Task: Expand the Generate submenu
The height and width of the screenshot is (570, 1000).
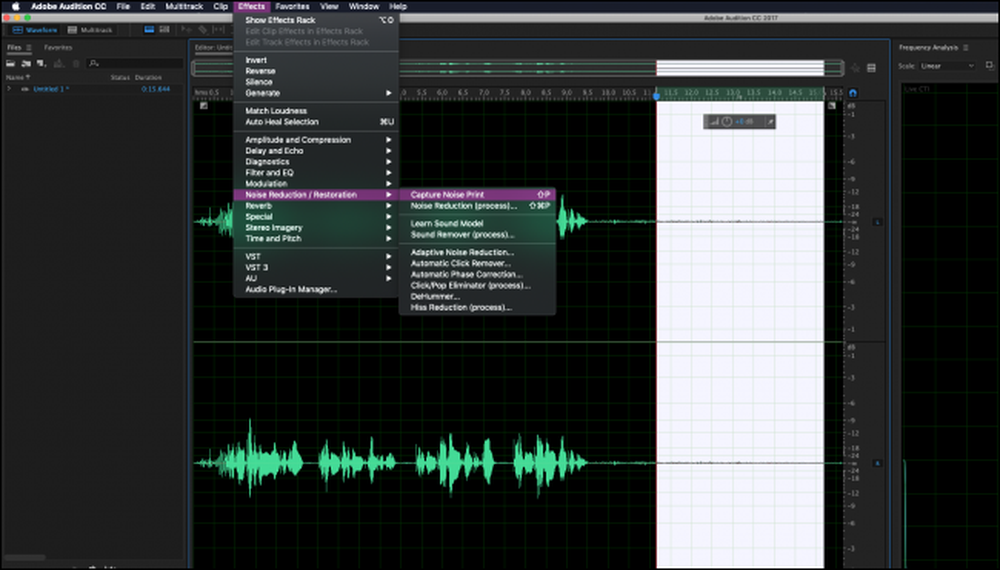Action: (316, 92)
